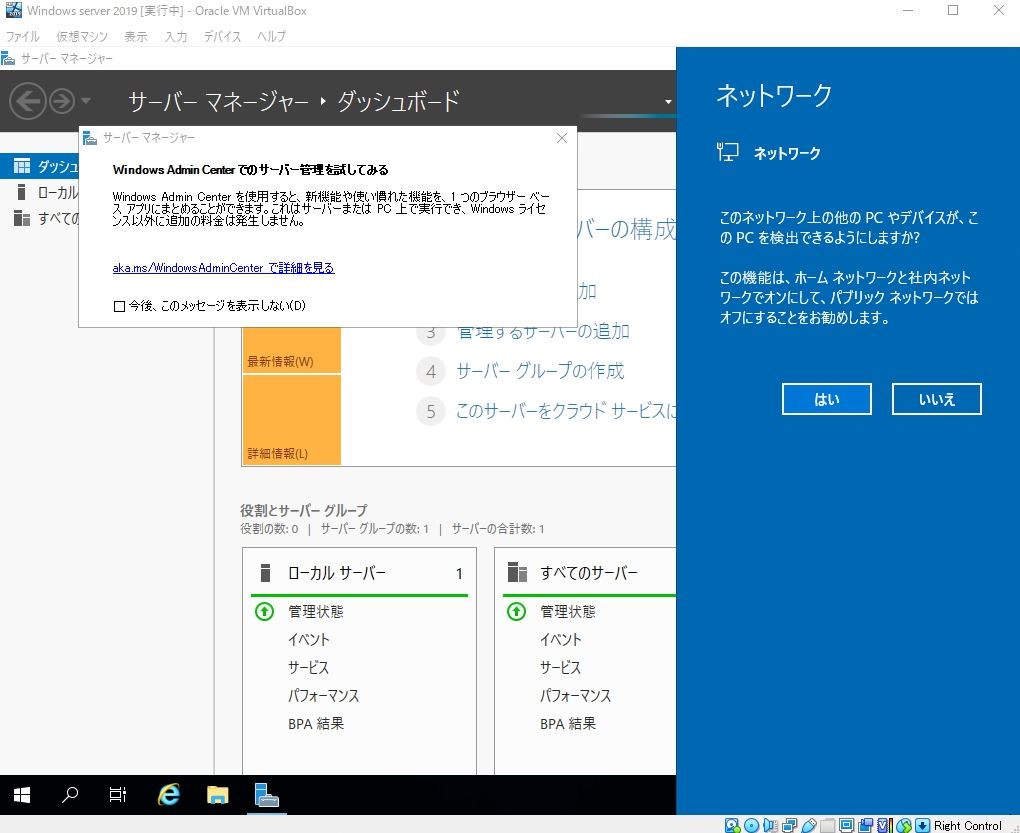
Task: Click All Servers tile servers icon
Action: [517, 572]
